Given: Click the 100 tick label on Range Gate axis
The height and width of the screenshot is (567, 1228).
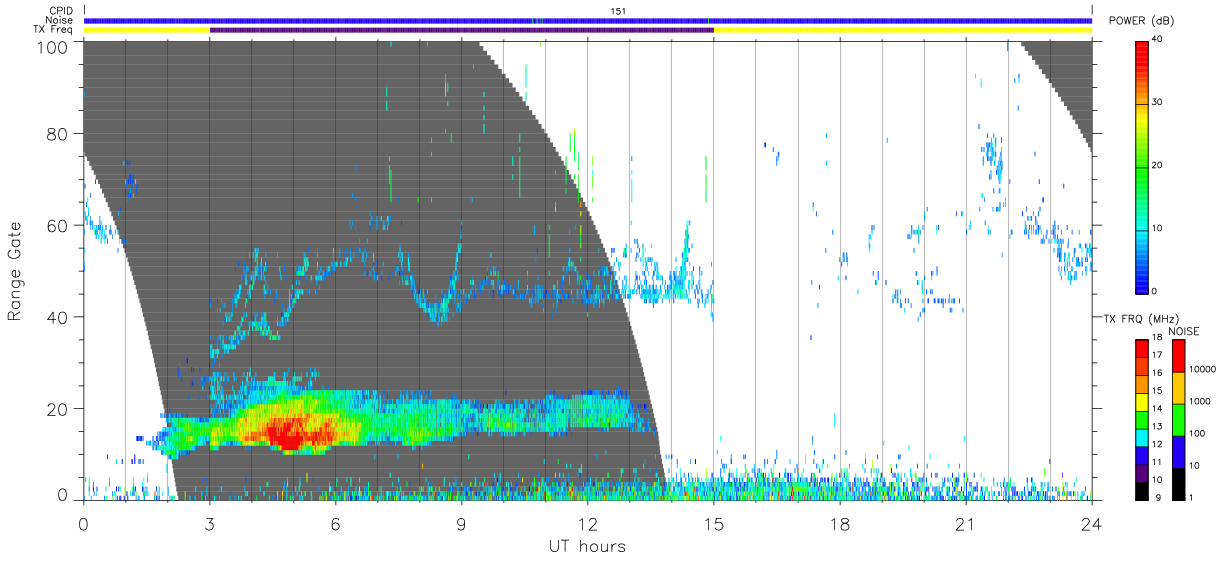Looking at the screenshot, I should (54, 45).
